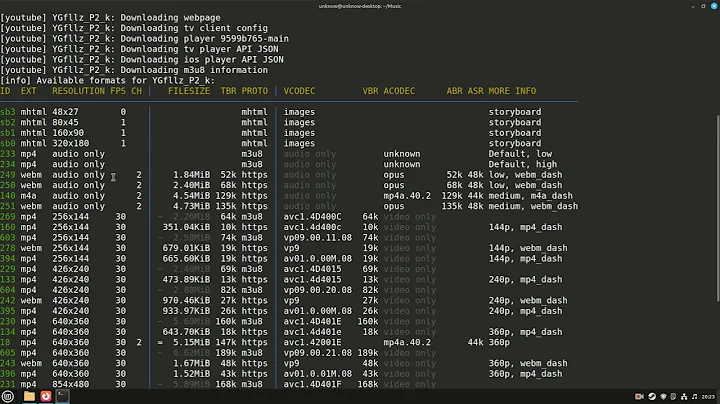Screen dimensions: 720x404
Task: Click the 854x480 resolution value
Action: pos(71,384)
